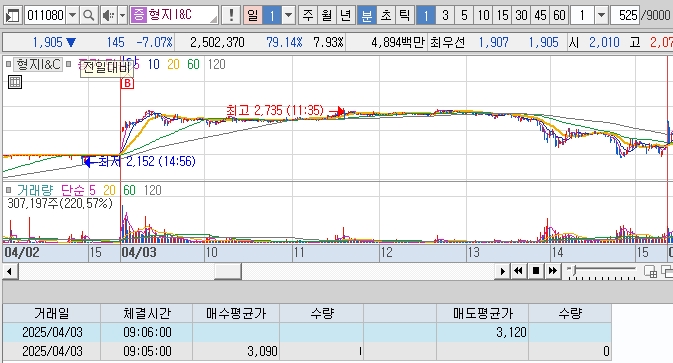Select the 주 weekly period button
This screenshot has width=673, height=363.
pyautogui.click(x=308, y=15)
